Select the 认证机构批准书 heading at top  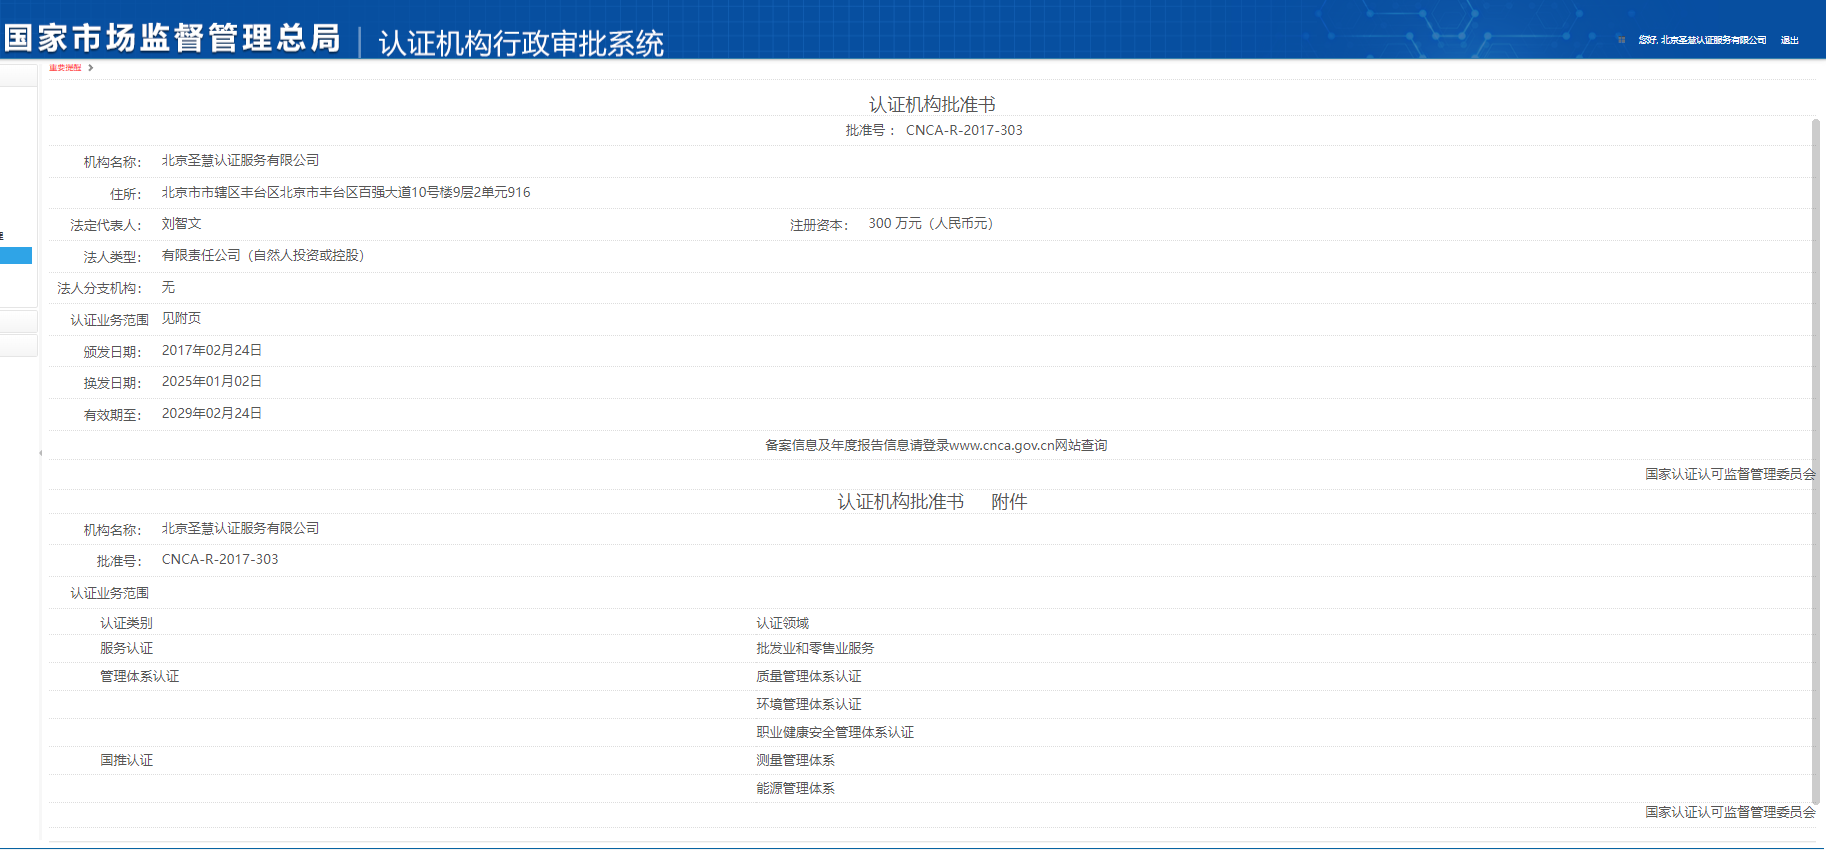coord(932,104)
